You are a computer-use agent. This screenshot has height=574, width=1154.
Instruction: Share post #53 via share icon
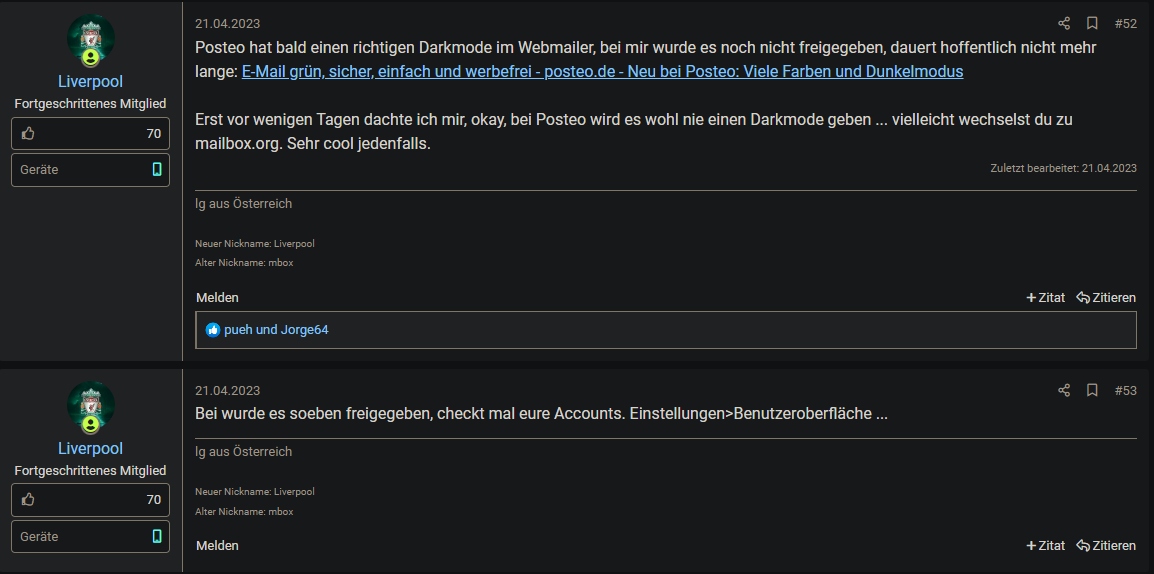click(x=1064, y=390)
